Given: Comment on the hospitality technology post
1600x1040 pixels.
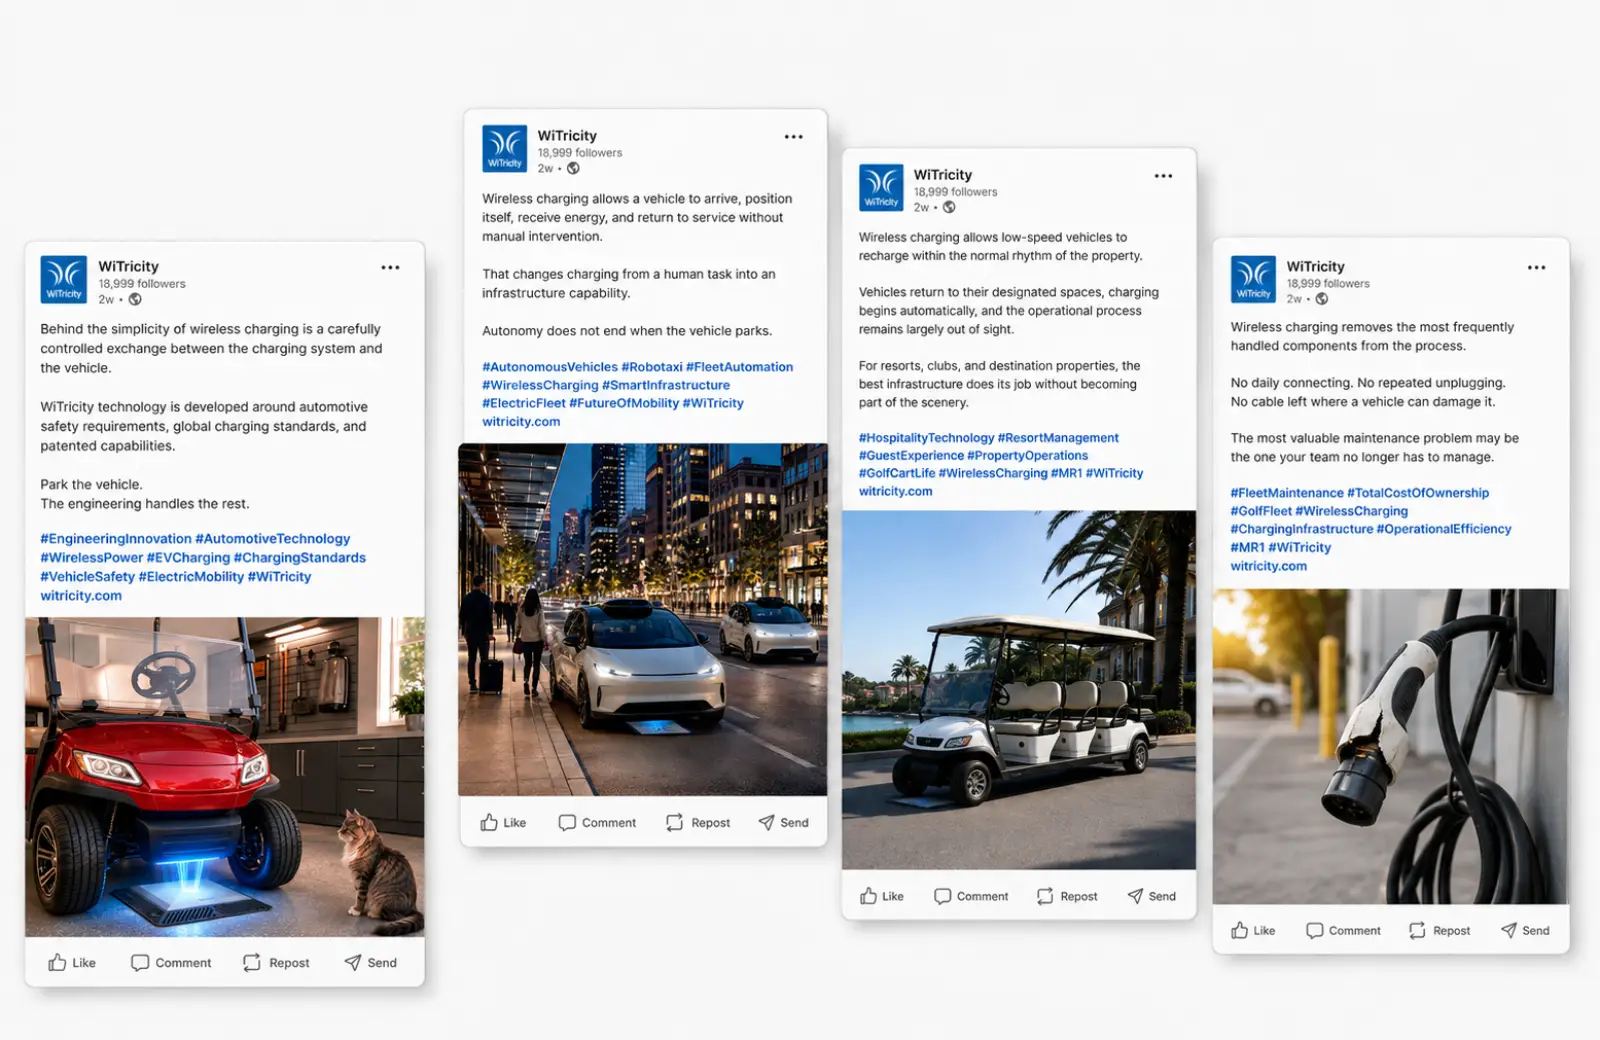Looking at the screenshot, I should tap(971, 896).
